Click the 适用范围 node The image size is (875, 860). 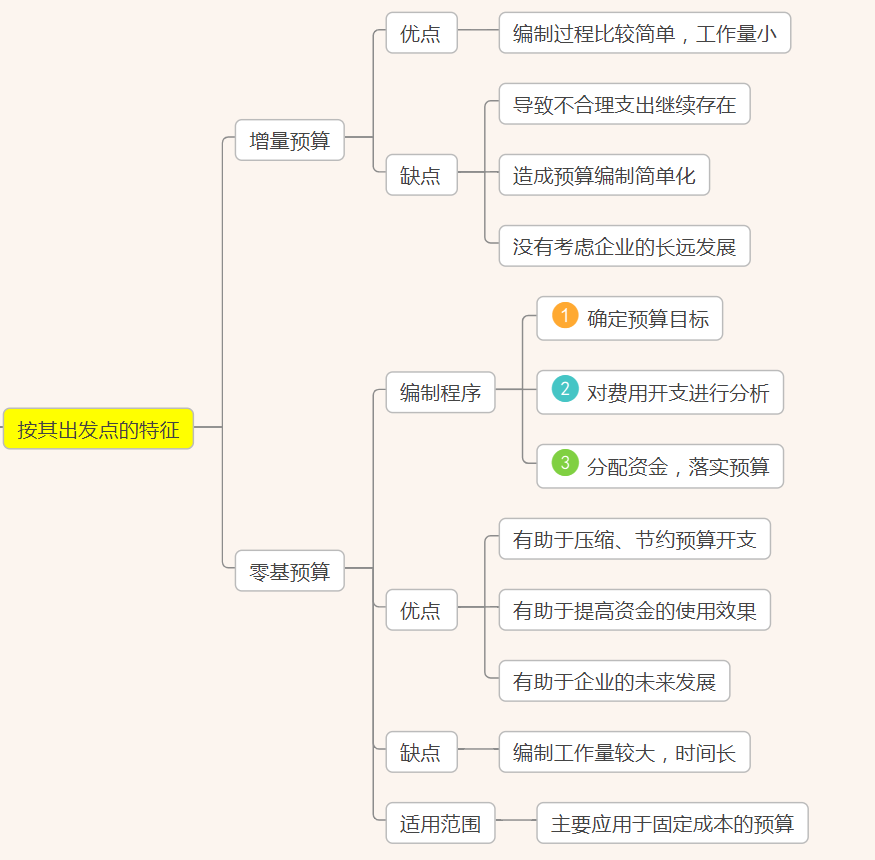(440, 823)
